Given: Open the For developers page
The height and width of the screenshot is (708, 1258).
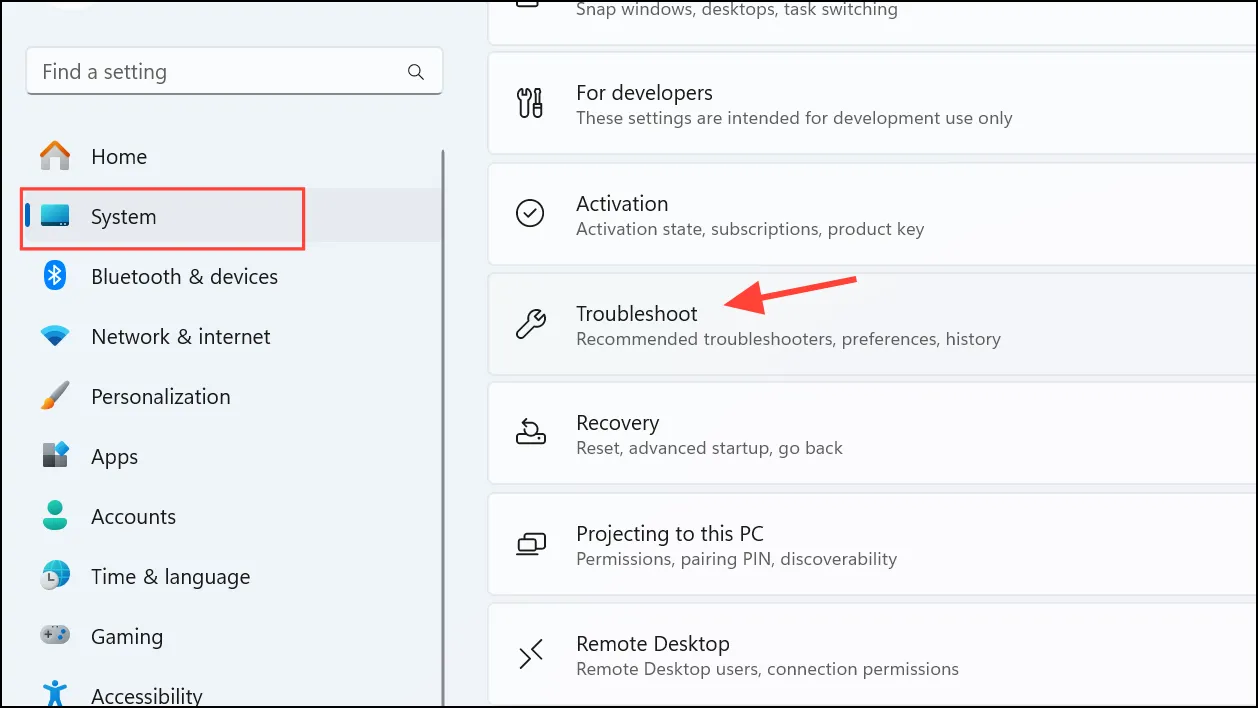Looking at the screenshot, I should [x=873, y=104].
